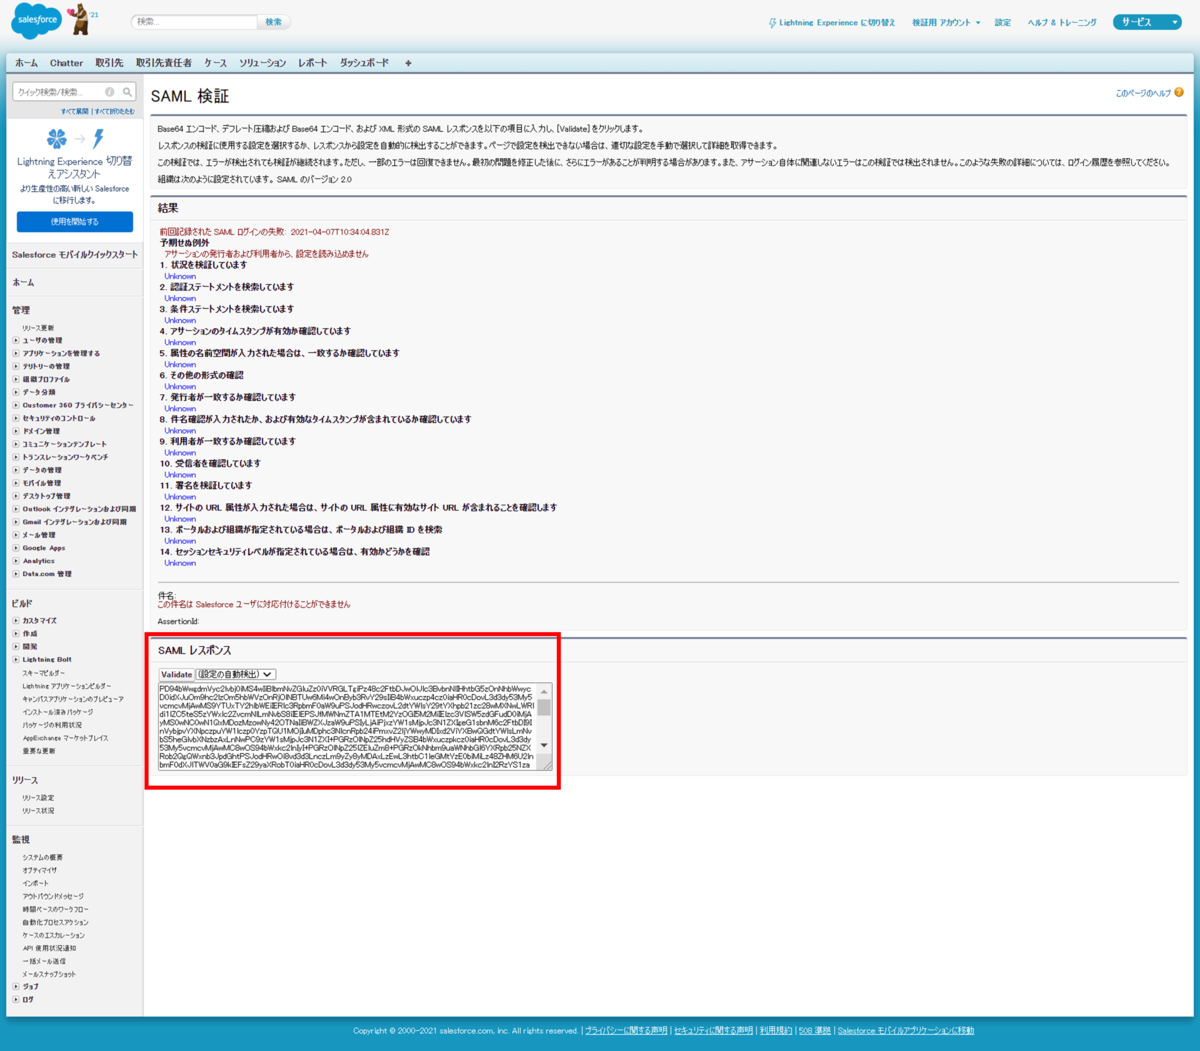Expand Google Apps node in sidebar
The height and width of the screenshot is (1051, 1200).
(x=16, y=548)
